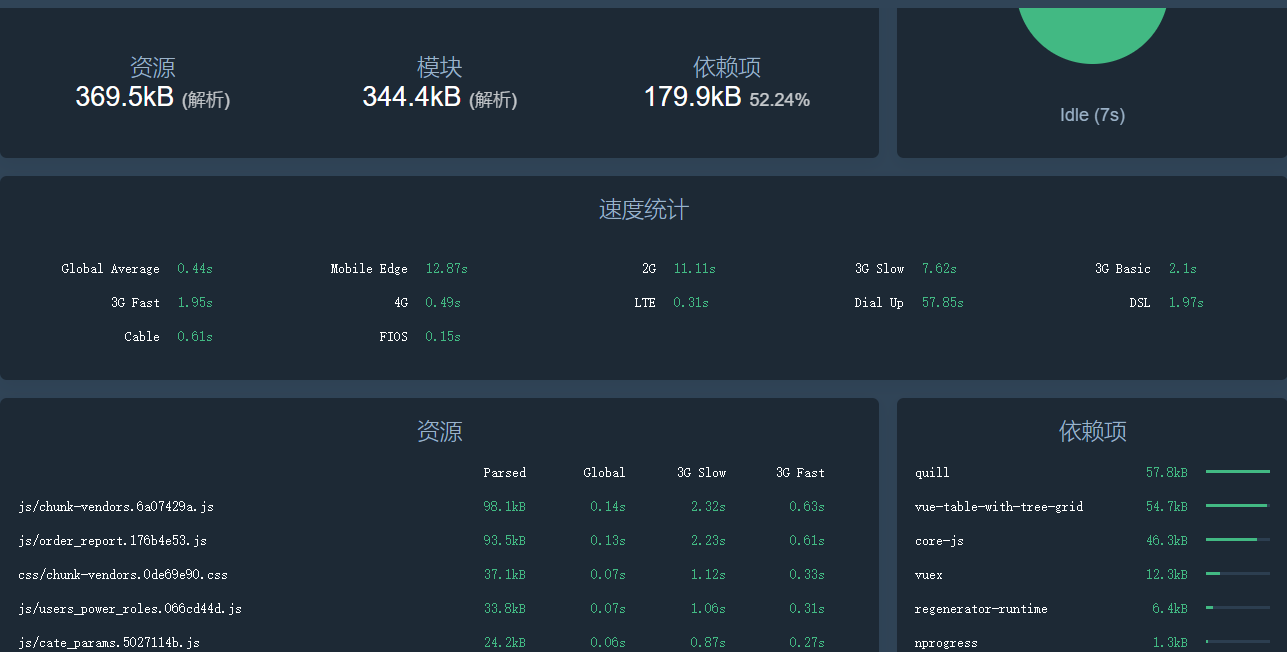The width and height of the screenshot is (1287, 652).
Task: Click the 资源 369.5kB summary stat
Action: pos(152,82)
